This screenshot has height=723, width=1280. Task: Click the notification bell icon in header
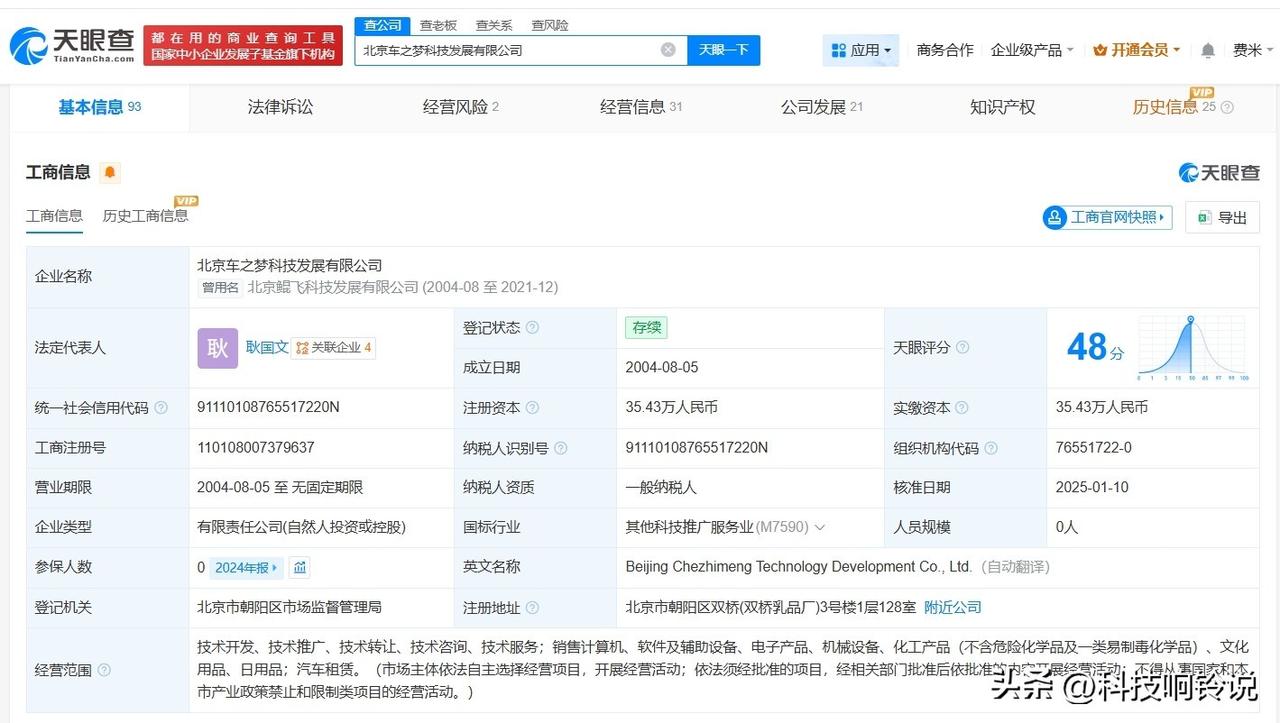click(x=1208, y=50)
